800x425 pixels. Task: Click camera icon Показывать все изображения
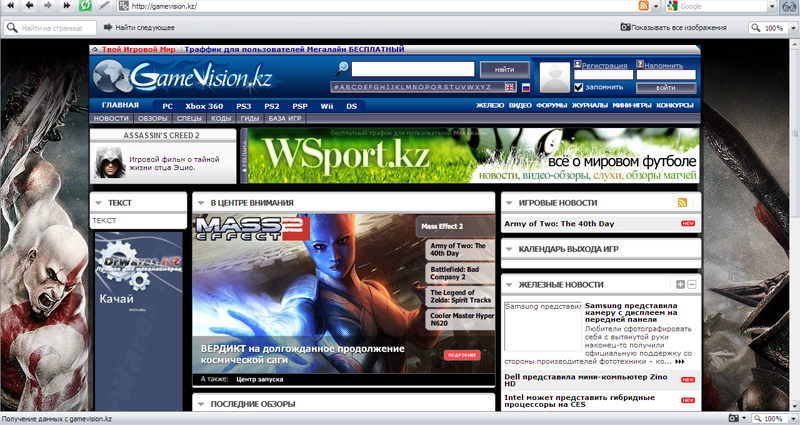point(625,27)
